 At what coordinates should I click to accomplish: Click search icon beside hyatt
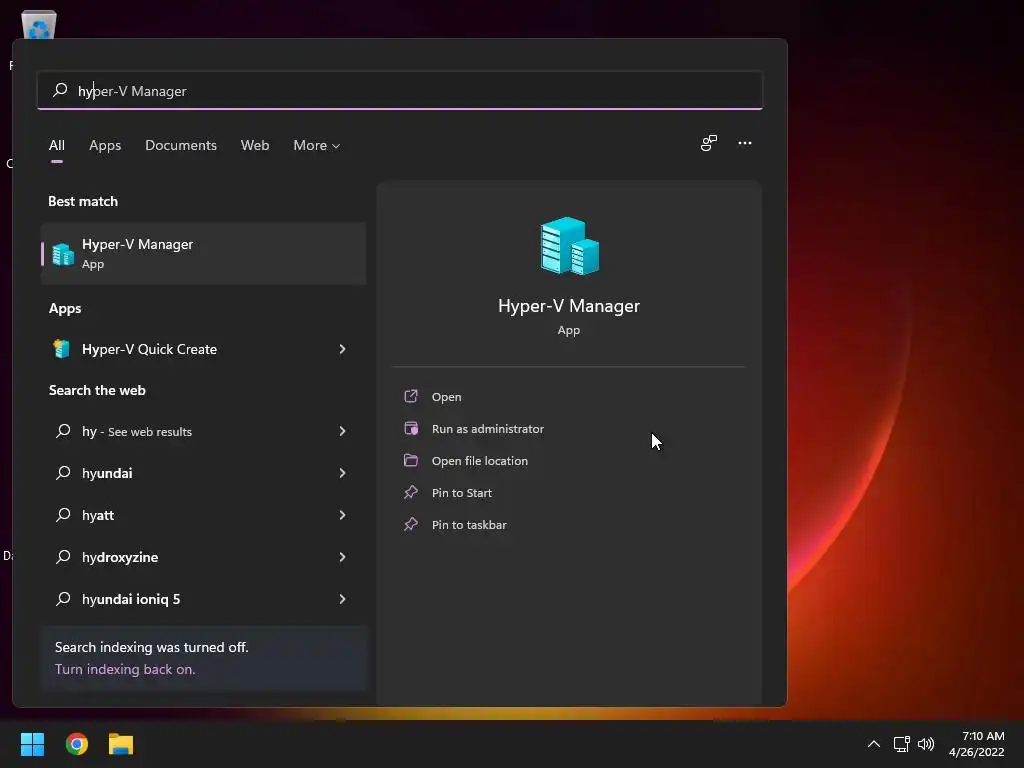coord(63,515)
